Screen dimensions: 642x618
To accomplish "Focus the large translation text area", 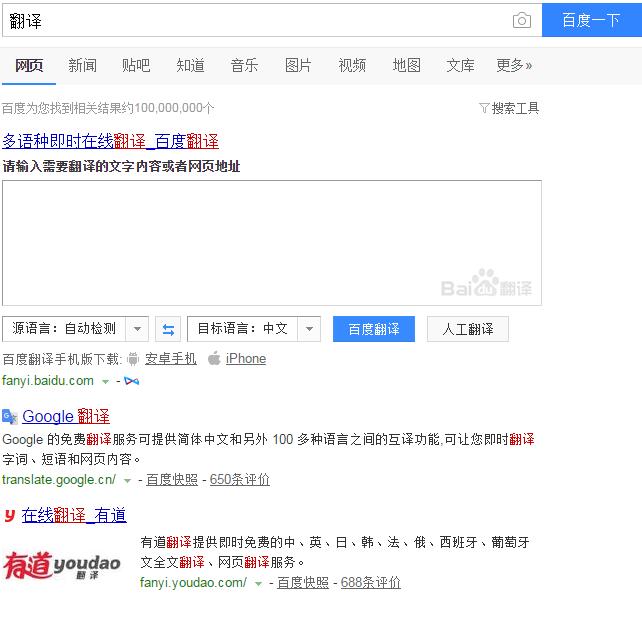I will [272, 243].
